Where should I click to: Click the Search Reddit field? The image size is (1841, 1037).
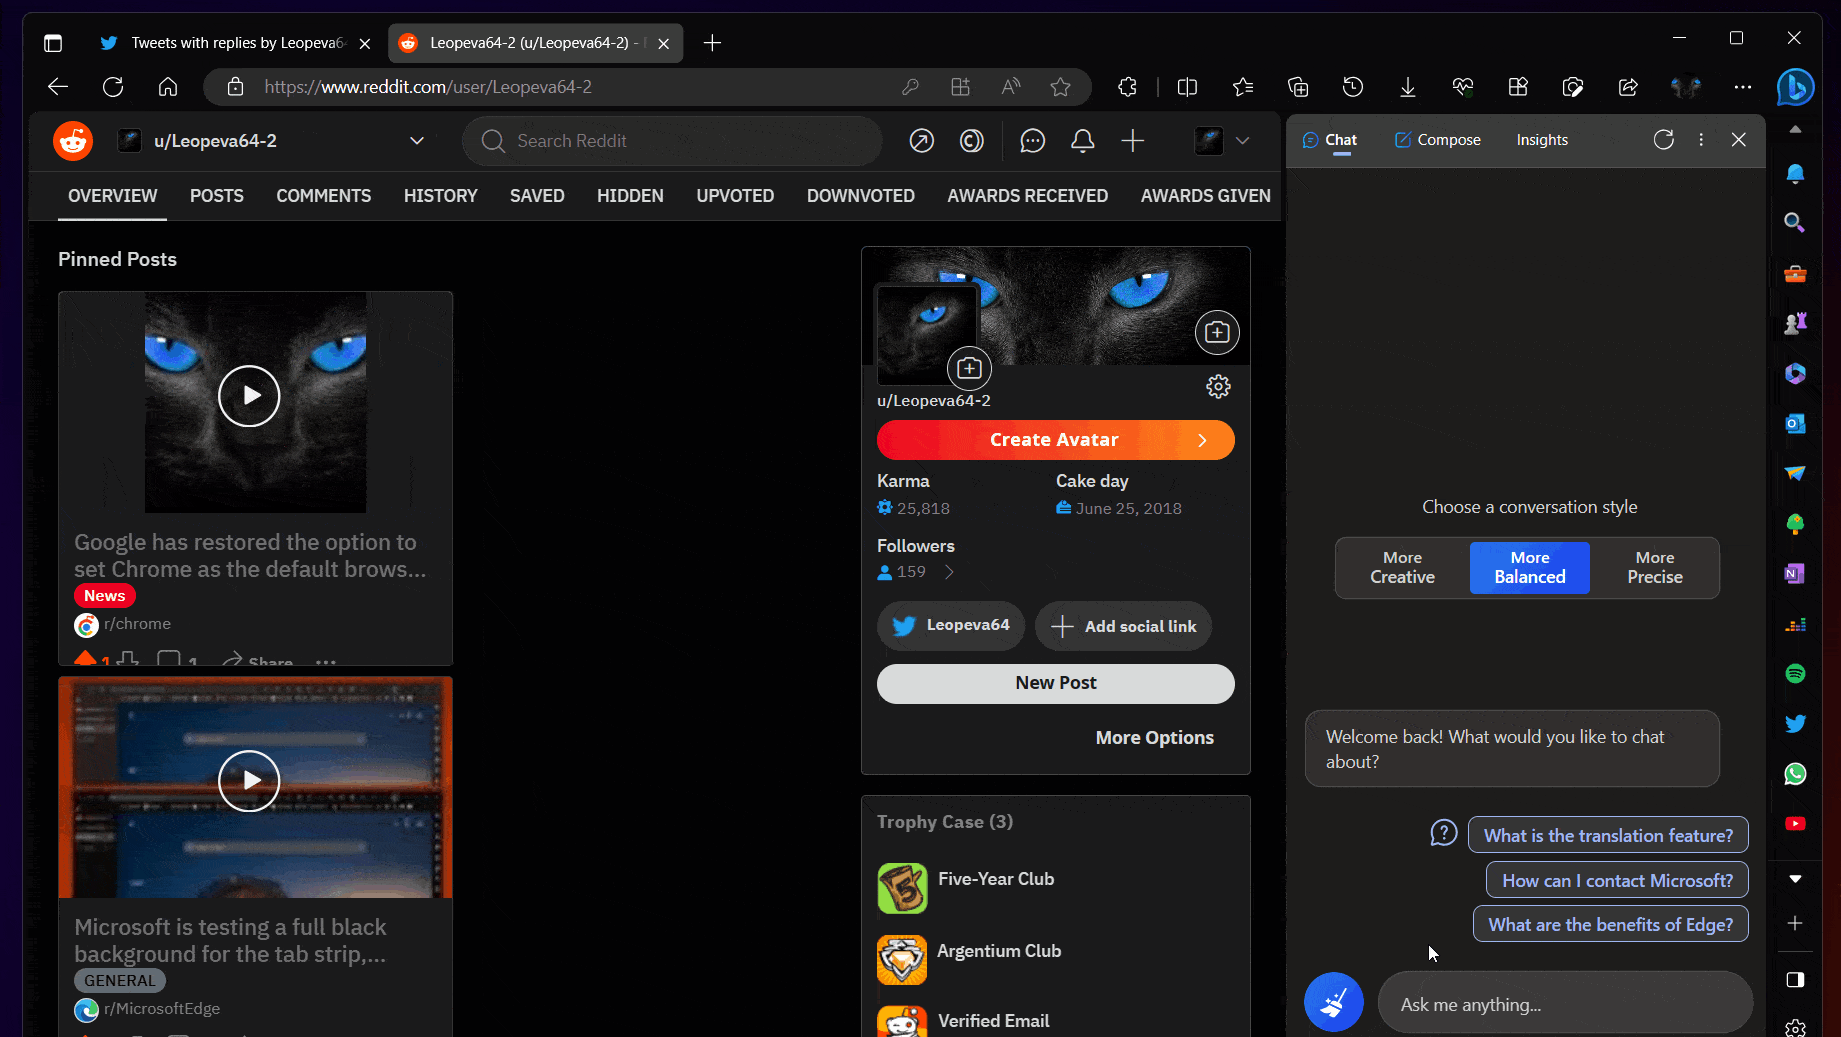672,141
